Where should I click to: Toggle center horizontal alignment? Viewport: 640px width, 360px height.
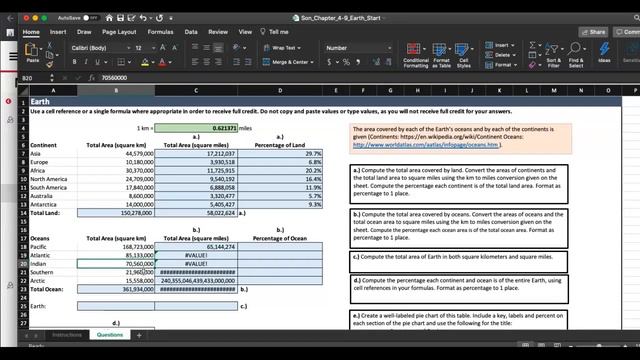[x=207, y=62]
